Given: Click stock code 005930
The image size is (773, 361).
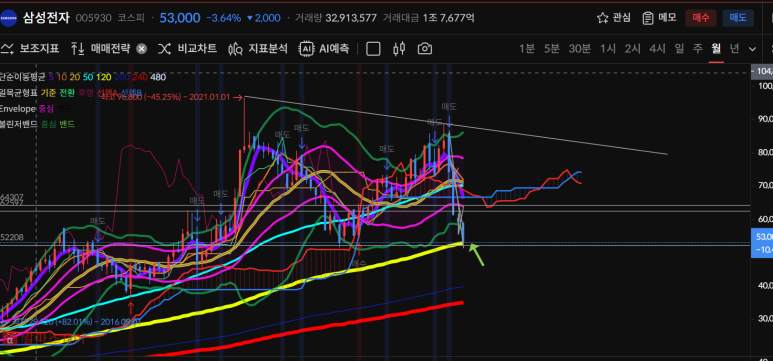Looking at the screenshot, I should [x=93, y=18].
